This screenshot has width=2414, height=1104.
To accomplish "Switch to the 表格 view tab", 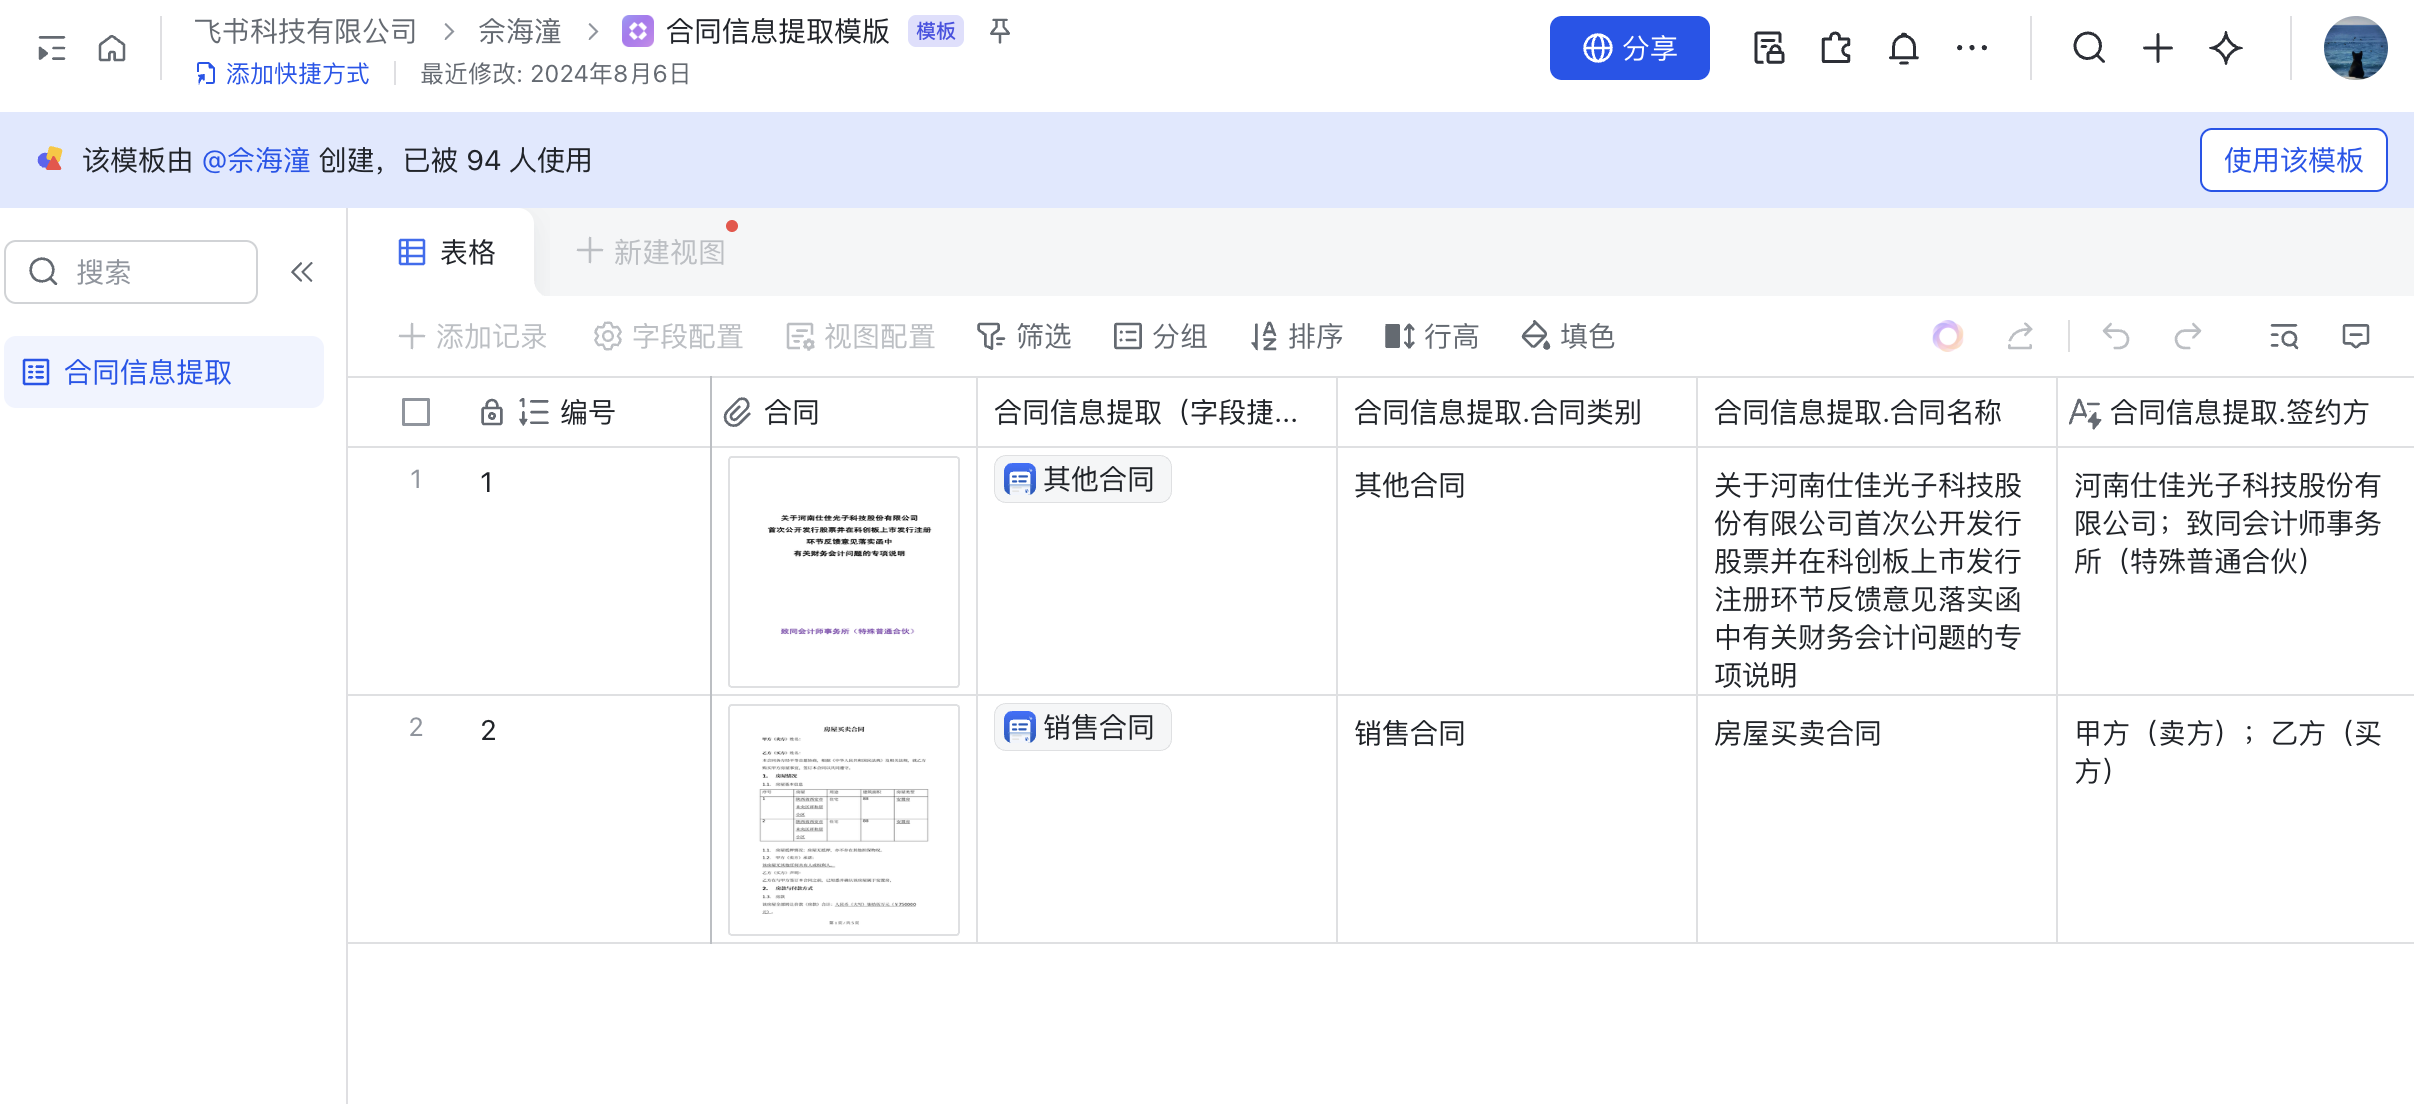I will pyautogui.click(x=447, y=252).
